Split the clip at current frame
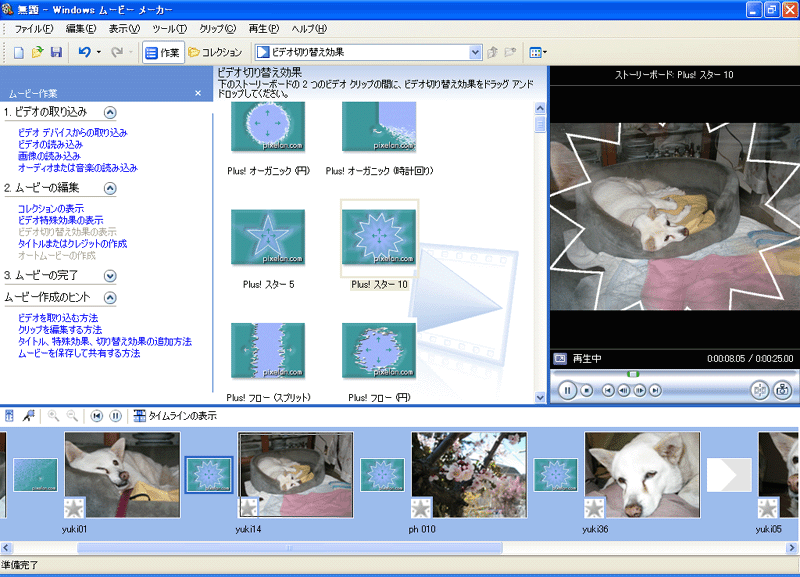The image size is (800, 577). coord(759,391)
